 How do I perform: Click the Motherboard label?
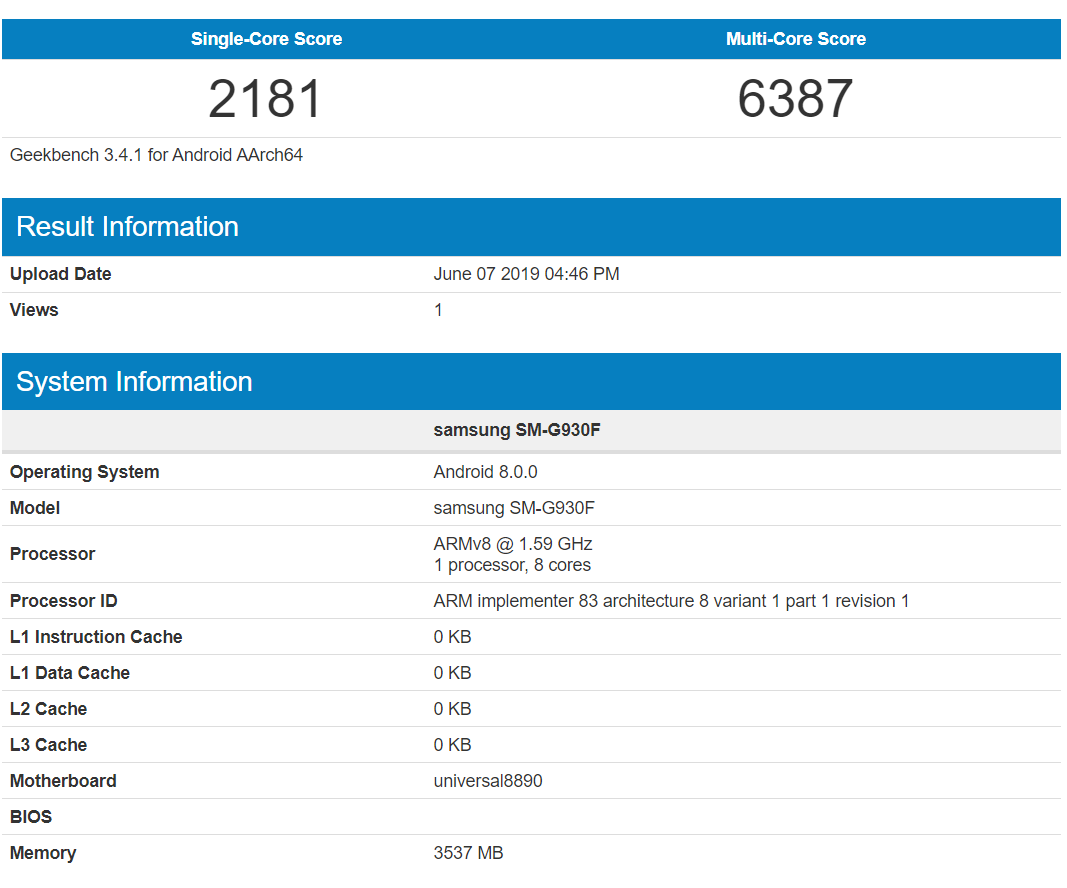(x=63, y=781)
